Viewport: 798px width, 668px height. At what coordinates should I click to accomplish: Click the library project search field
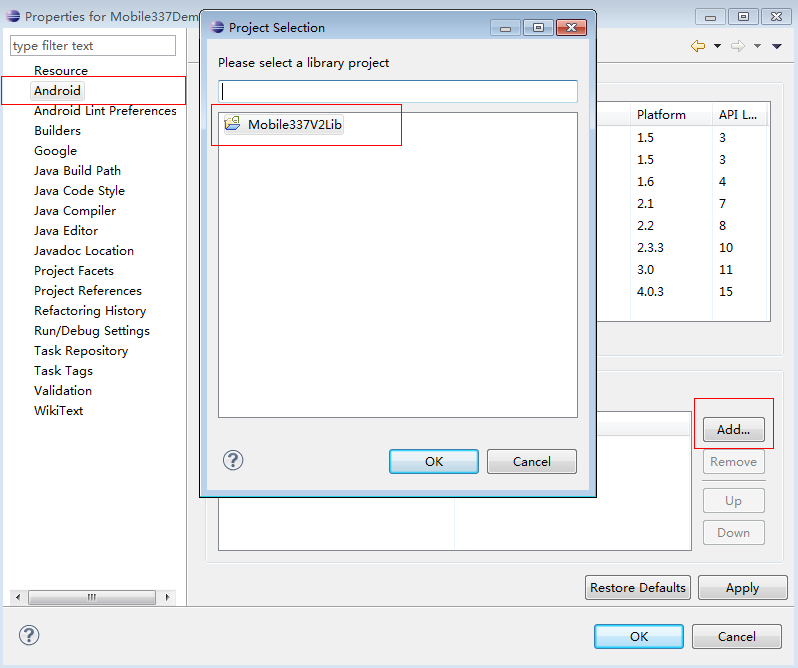(398, 91)
